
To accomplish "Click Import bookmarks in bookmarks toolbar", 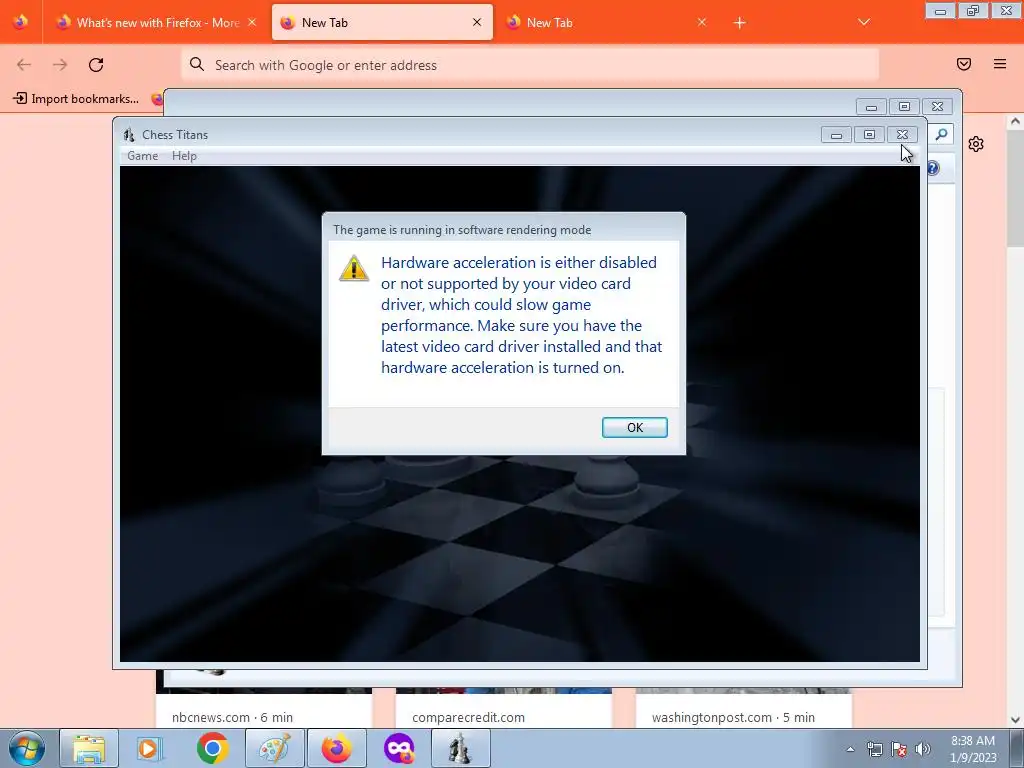I will 76,99.
